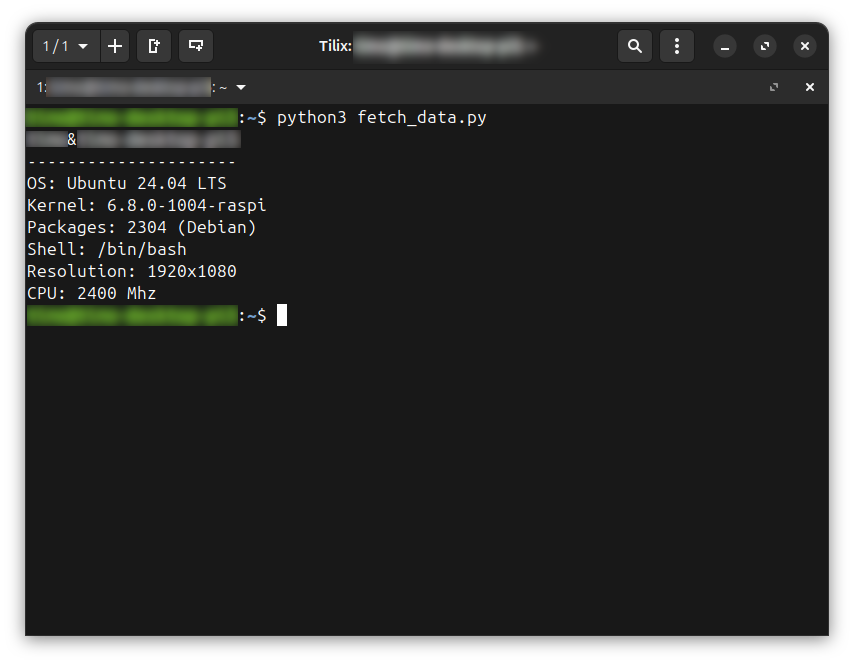Image resolution: width=854 pixels, height=664 pixels.
Task: Add a new session with plus button
Action: (x=115, y=46)
